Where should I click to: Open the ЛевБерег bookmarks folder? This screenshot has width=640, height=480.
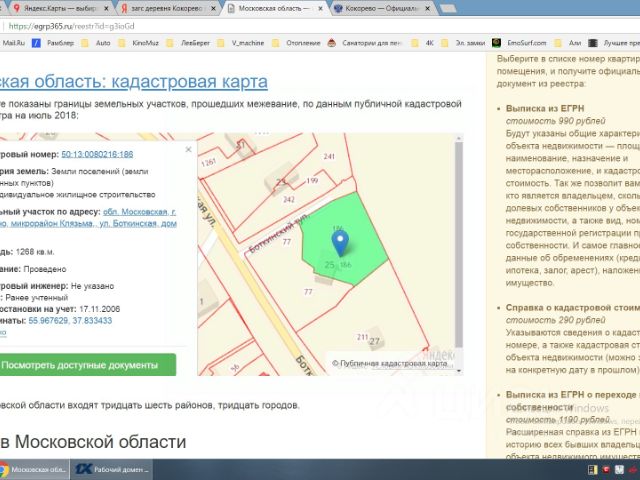click(x=188, y=43)
